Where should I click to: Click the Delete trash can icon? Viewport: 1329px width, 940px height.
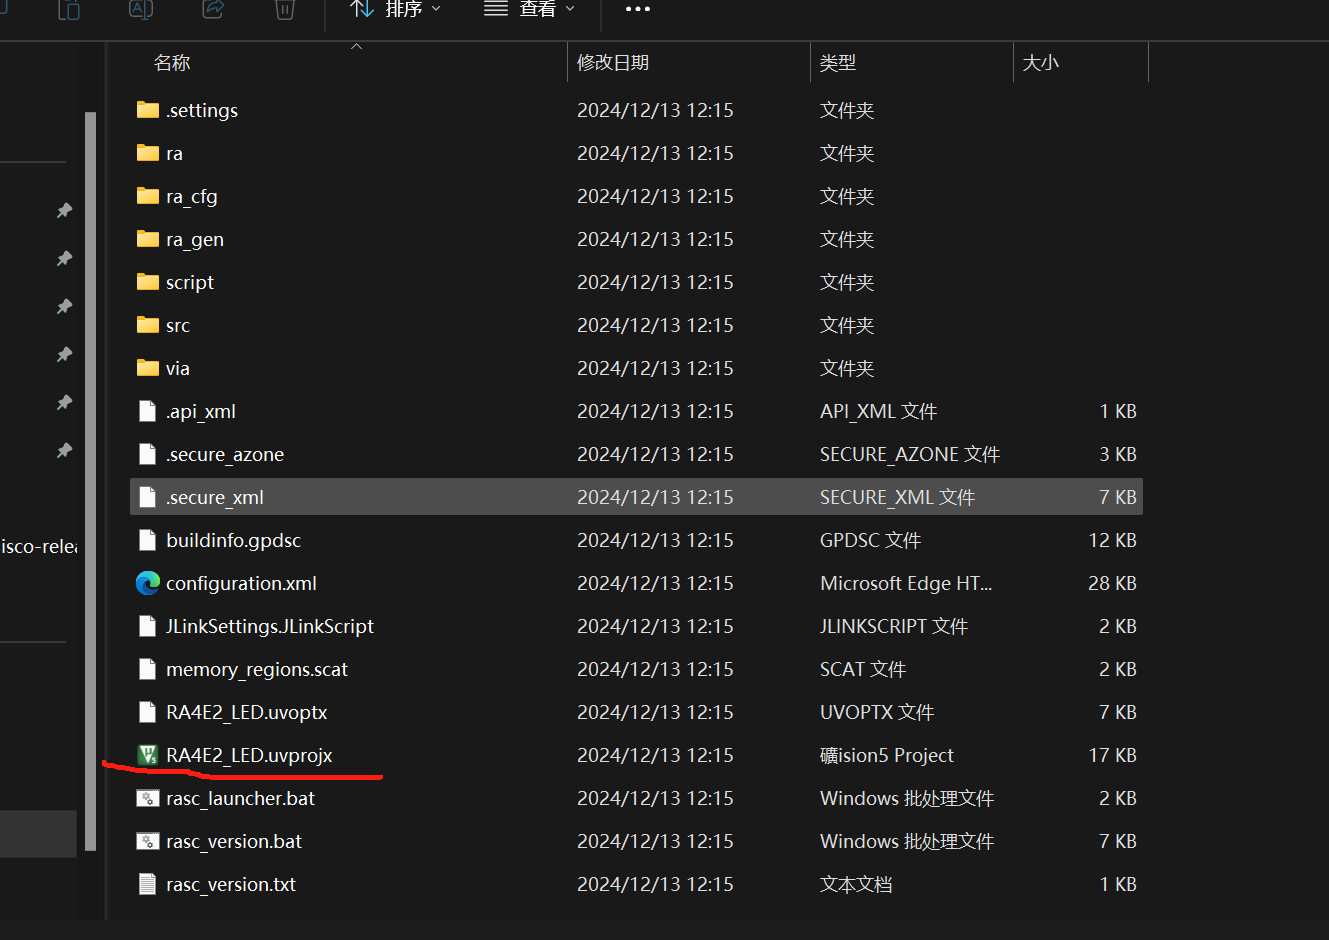pyautogui.click(x=285, y=9)
